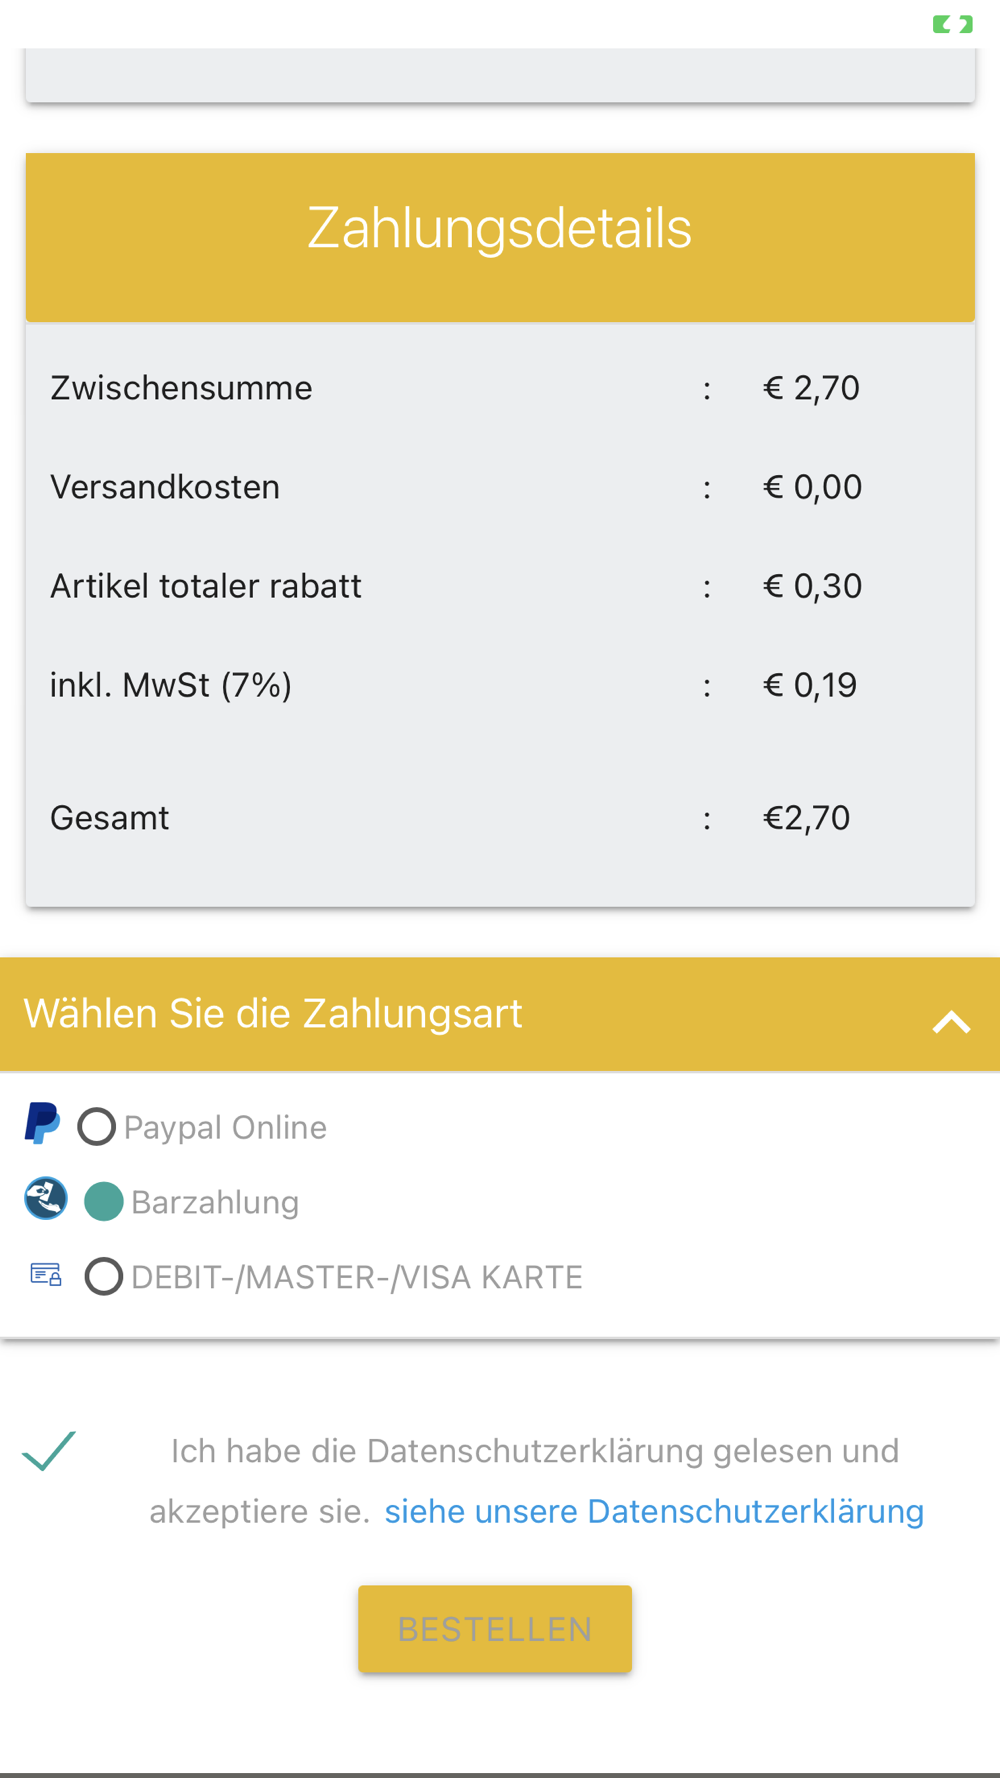Screen dimensions: 1000x1778
Task: Tap the green status icon at top
Action: (952, 24)
